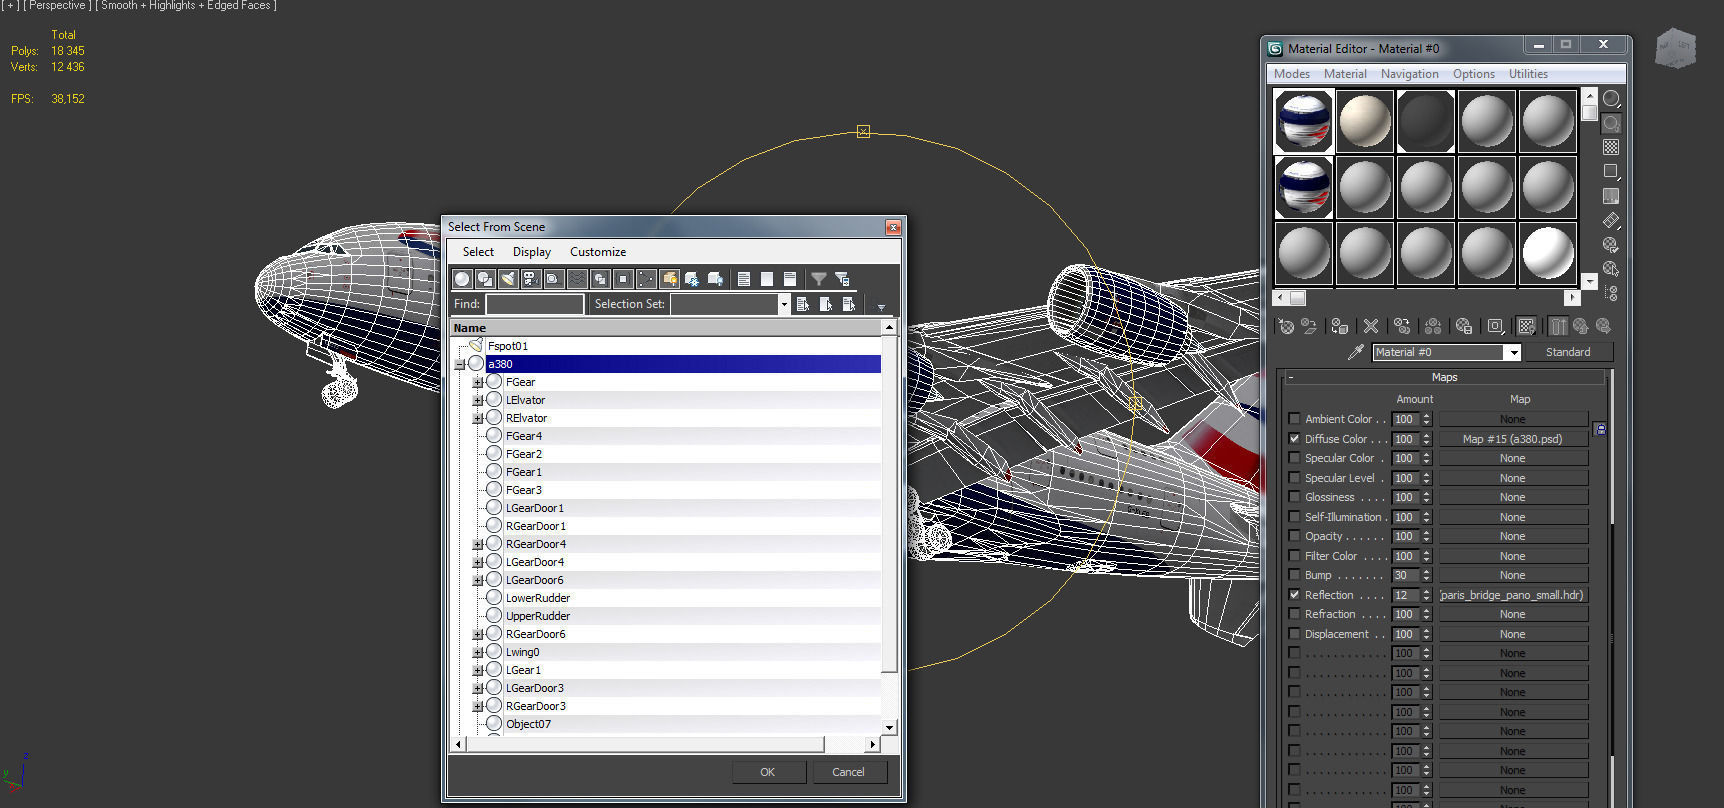The image size is (1724, 808).
Task: Click Sample Type sphere icon
Action: (1611, 99)
